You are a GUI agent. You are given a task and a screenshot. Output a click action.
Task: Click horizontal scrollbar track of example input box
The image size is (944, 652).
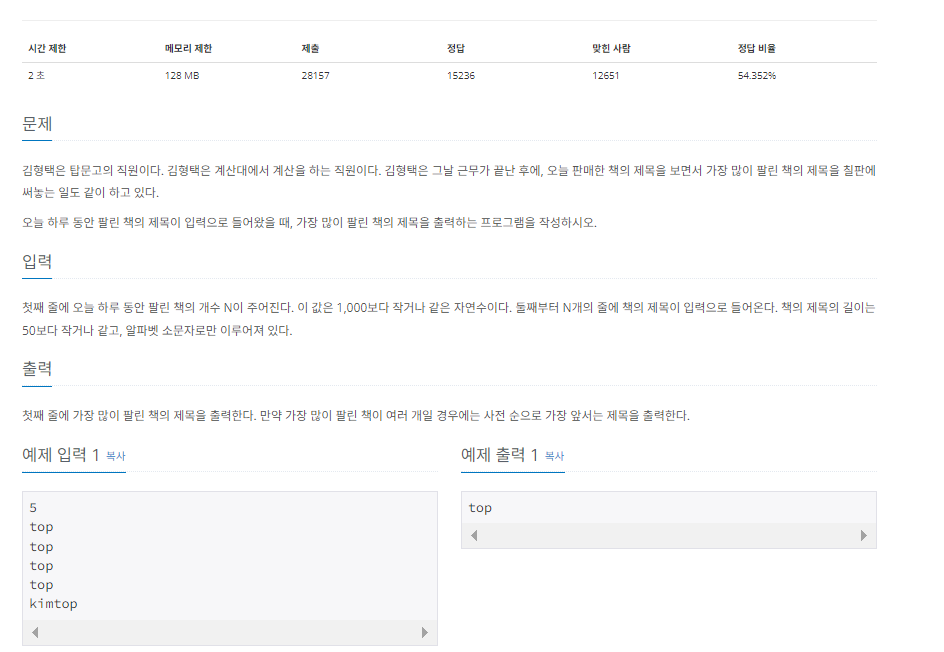pyautogui.click(x=230, y=632)
